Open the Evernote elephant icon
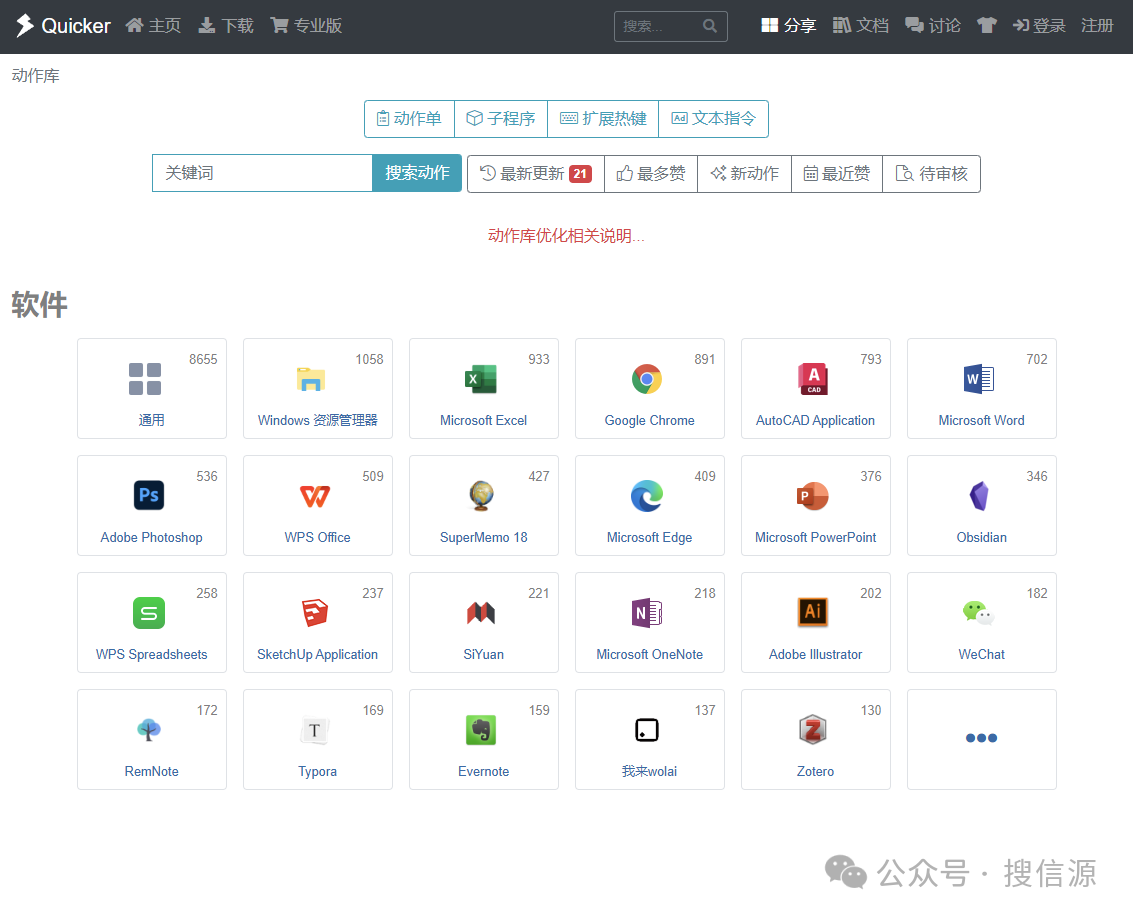 481,730
